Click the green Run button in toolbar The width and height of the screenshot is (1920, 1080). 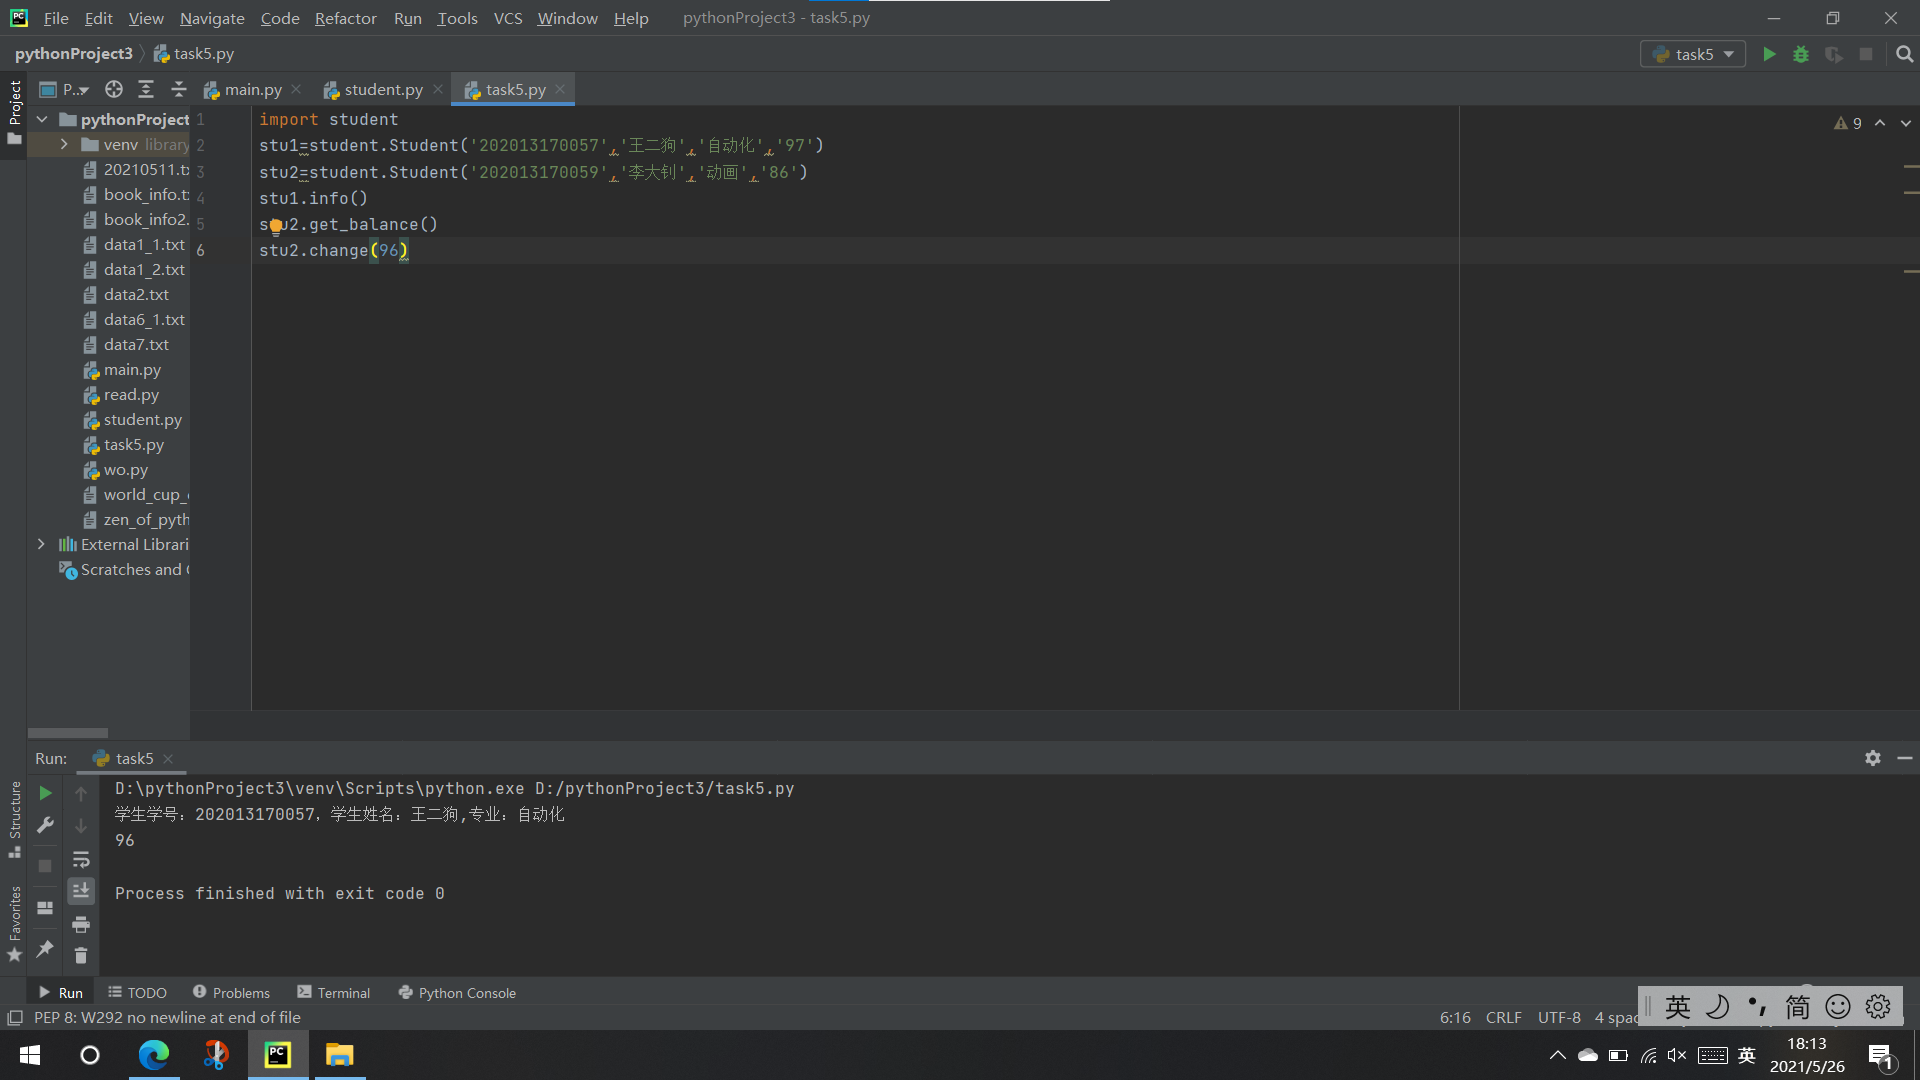1769,54
